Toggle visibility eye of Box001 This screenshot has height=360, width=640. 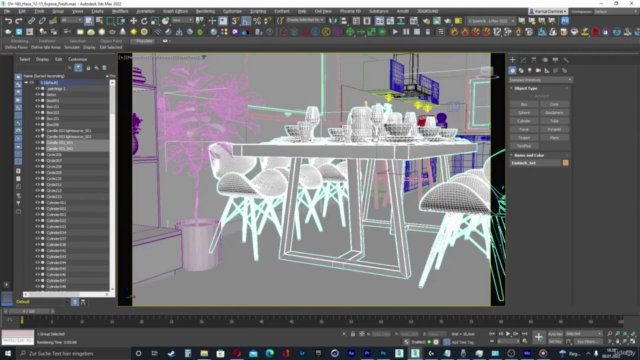pos(38,100)
